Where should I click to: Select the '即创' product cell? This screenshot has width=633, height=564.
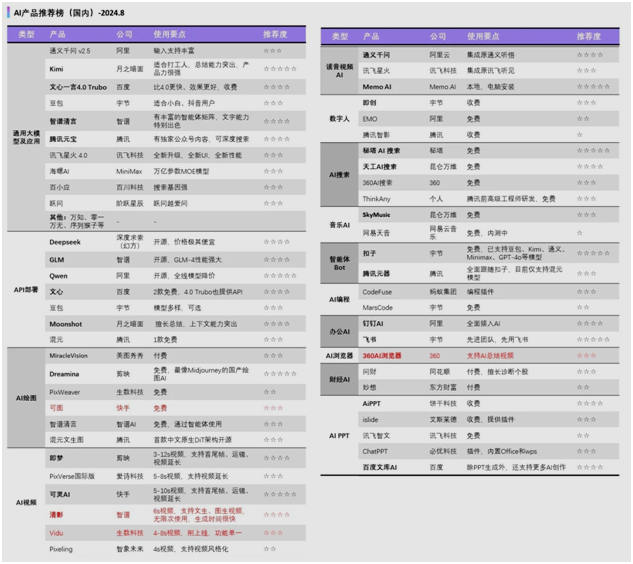click(369, 103)
